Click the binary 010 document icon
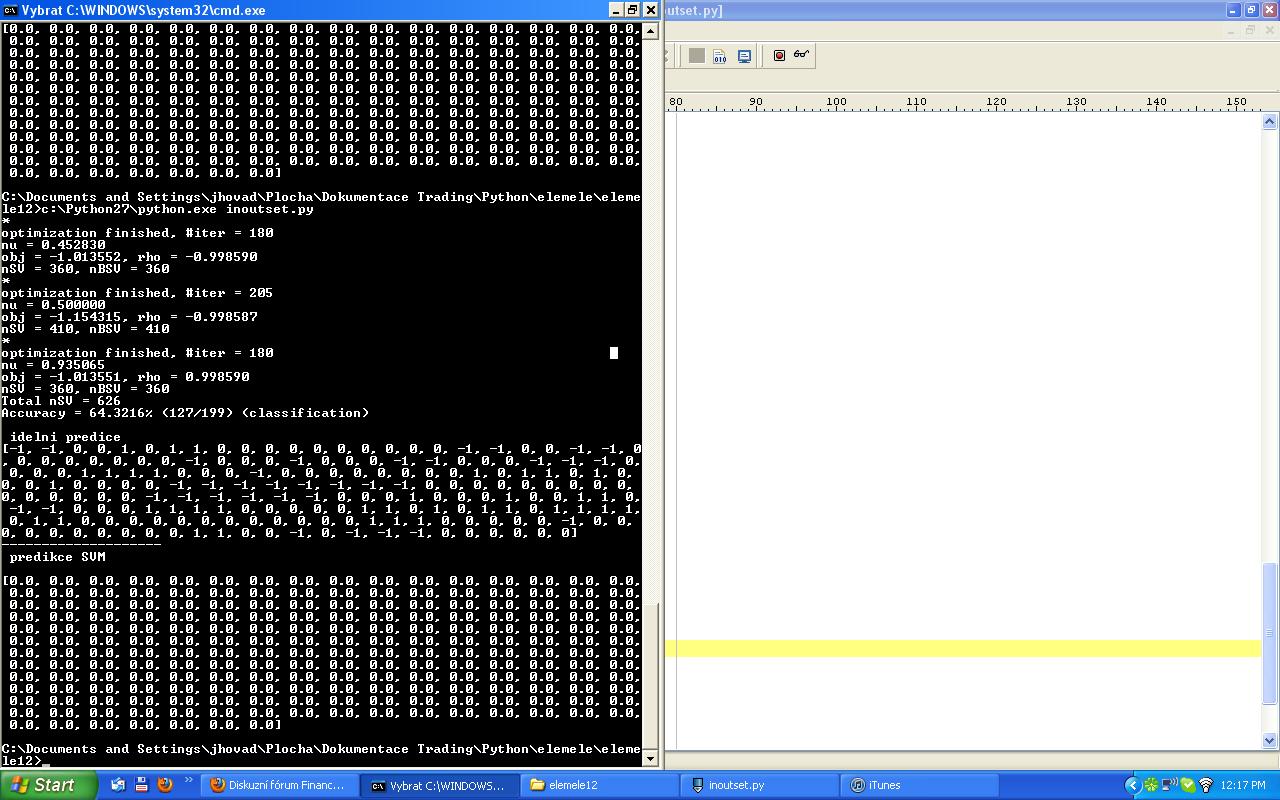 [x=720, y=56]
